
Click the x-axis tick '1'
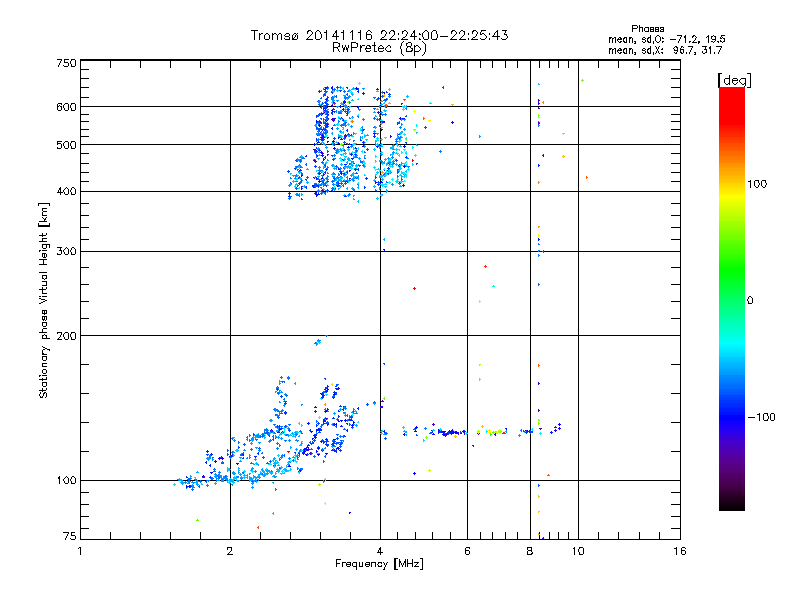(x=80, y=551)
